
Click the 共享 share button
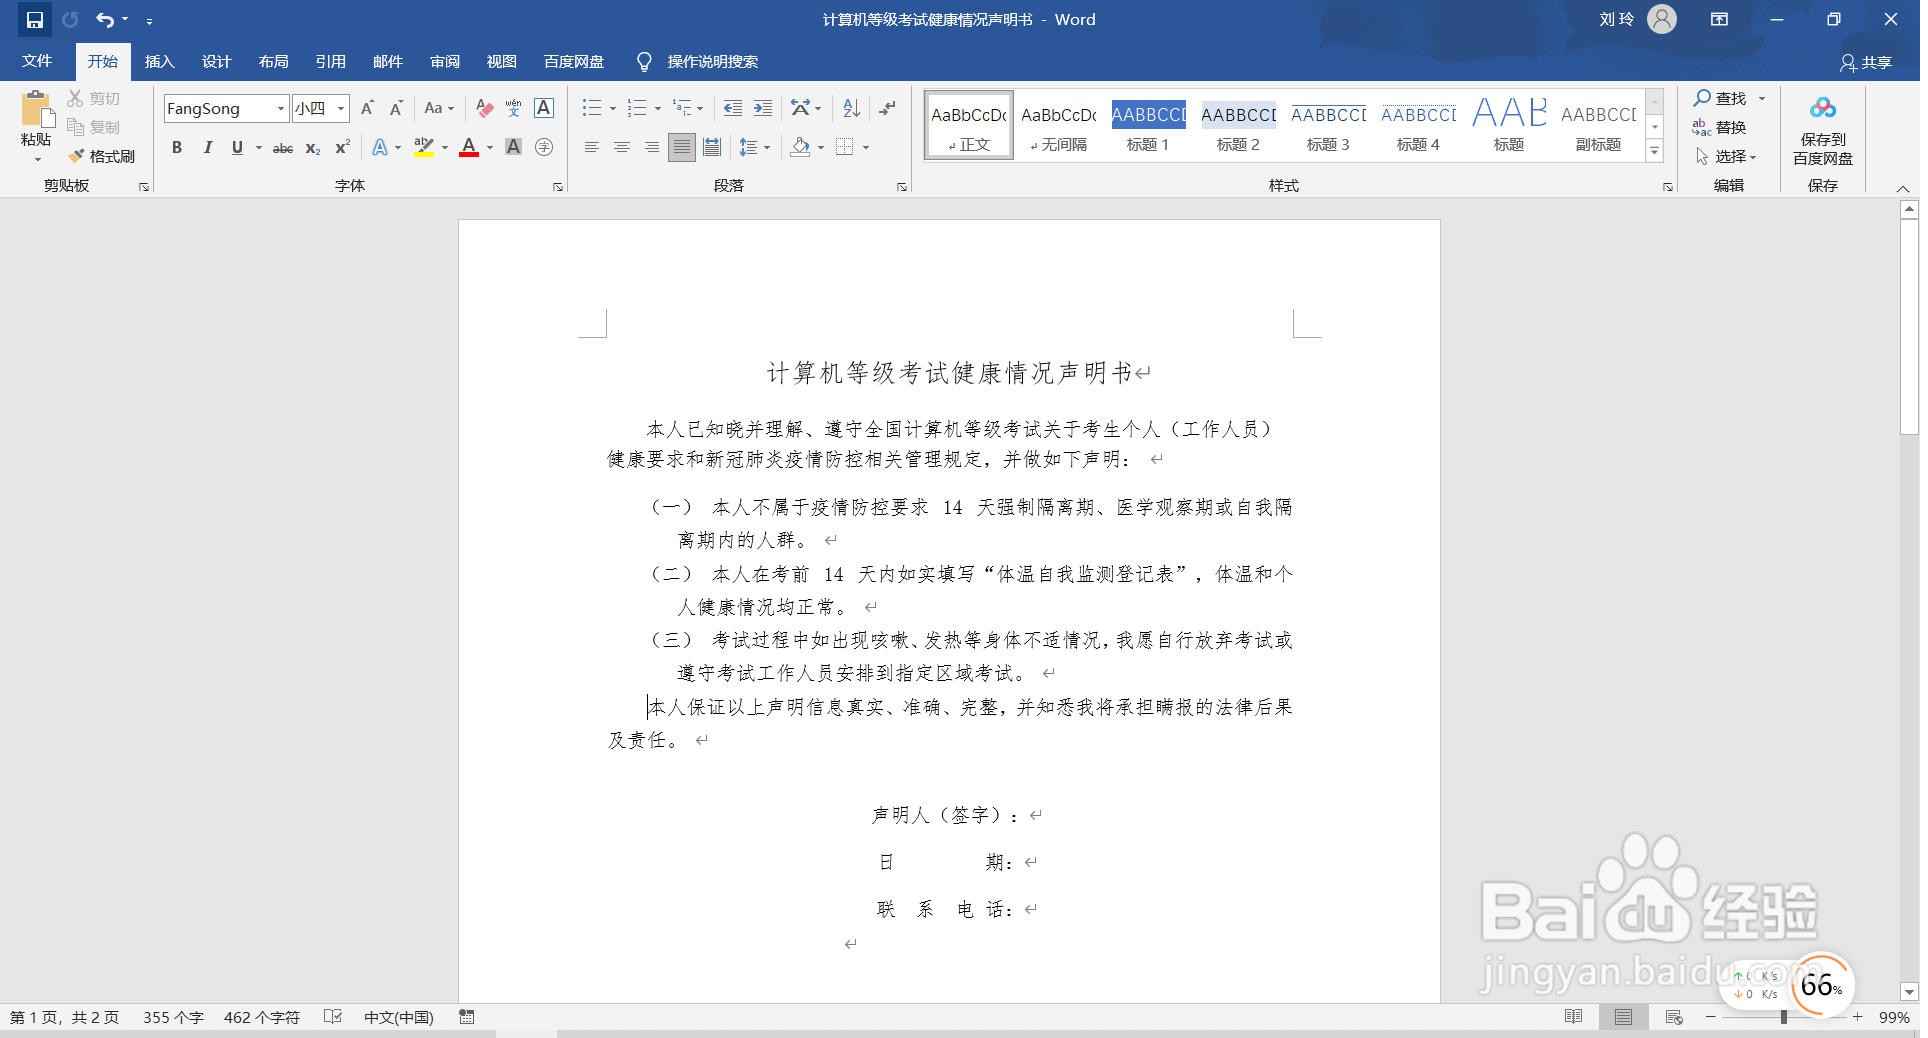tap(1866, 62)
